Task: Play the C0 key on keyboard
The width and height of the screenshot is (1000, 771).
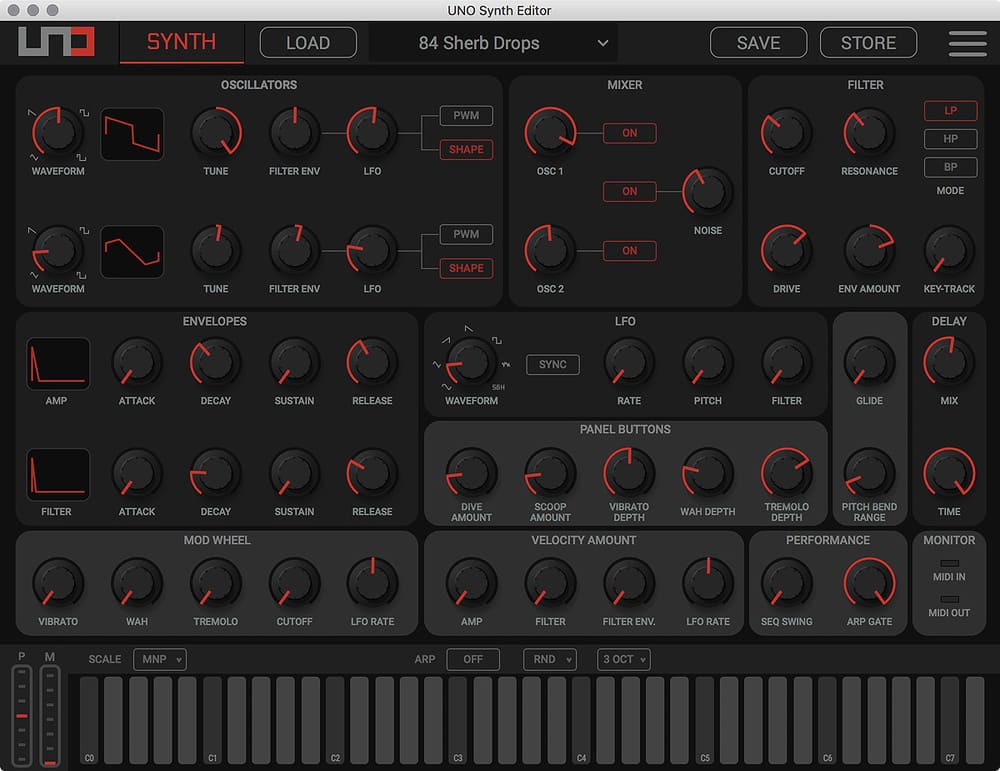Action: tap(89, 721)
